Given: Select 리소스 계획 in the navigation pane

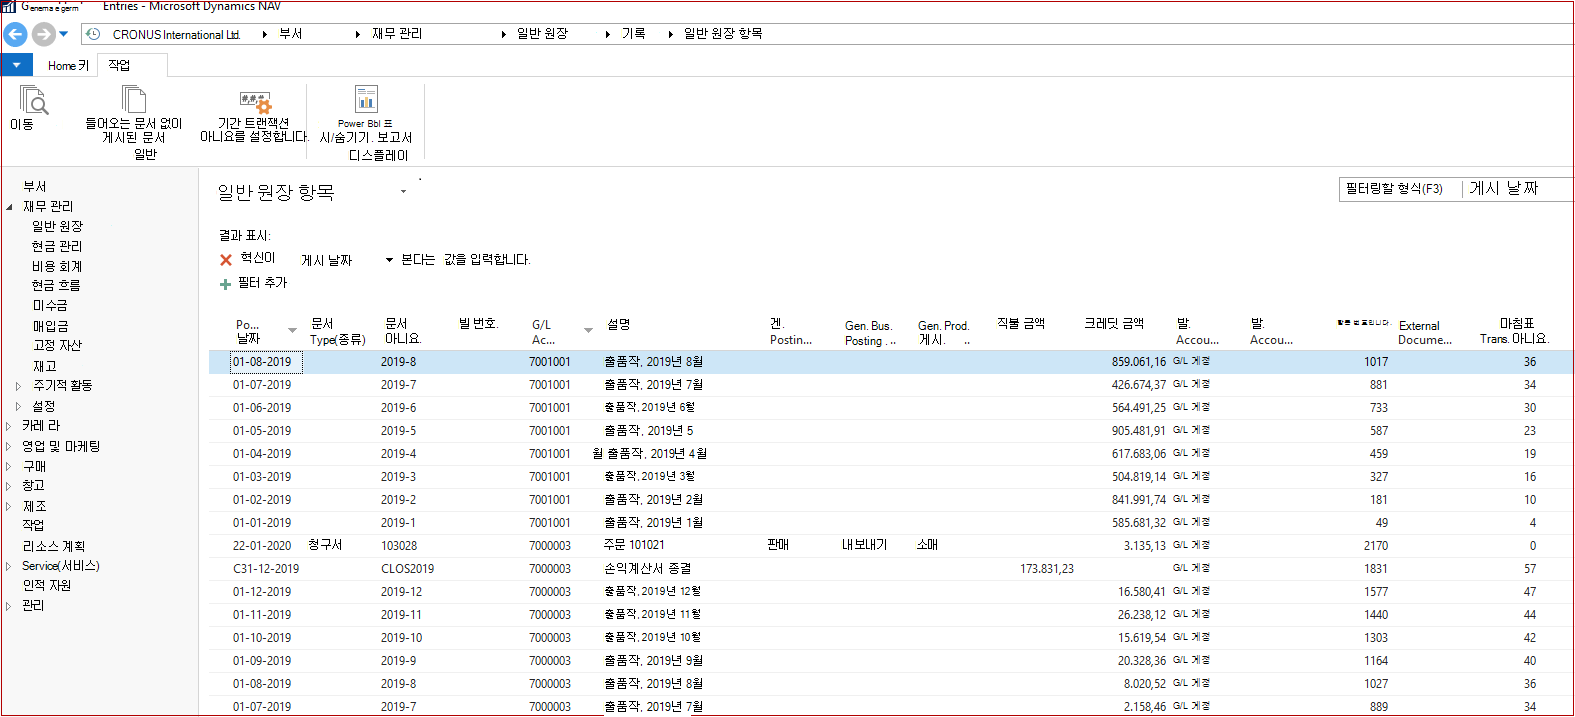Looking at the screenshot, I should tap(54, 546).
